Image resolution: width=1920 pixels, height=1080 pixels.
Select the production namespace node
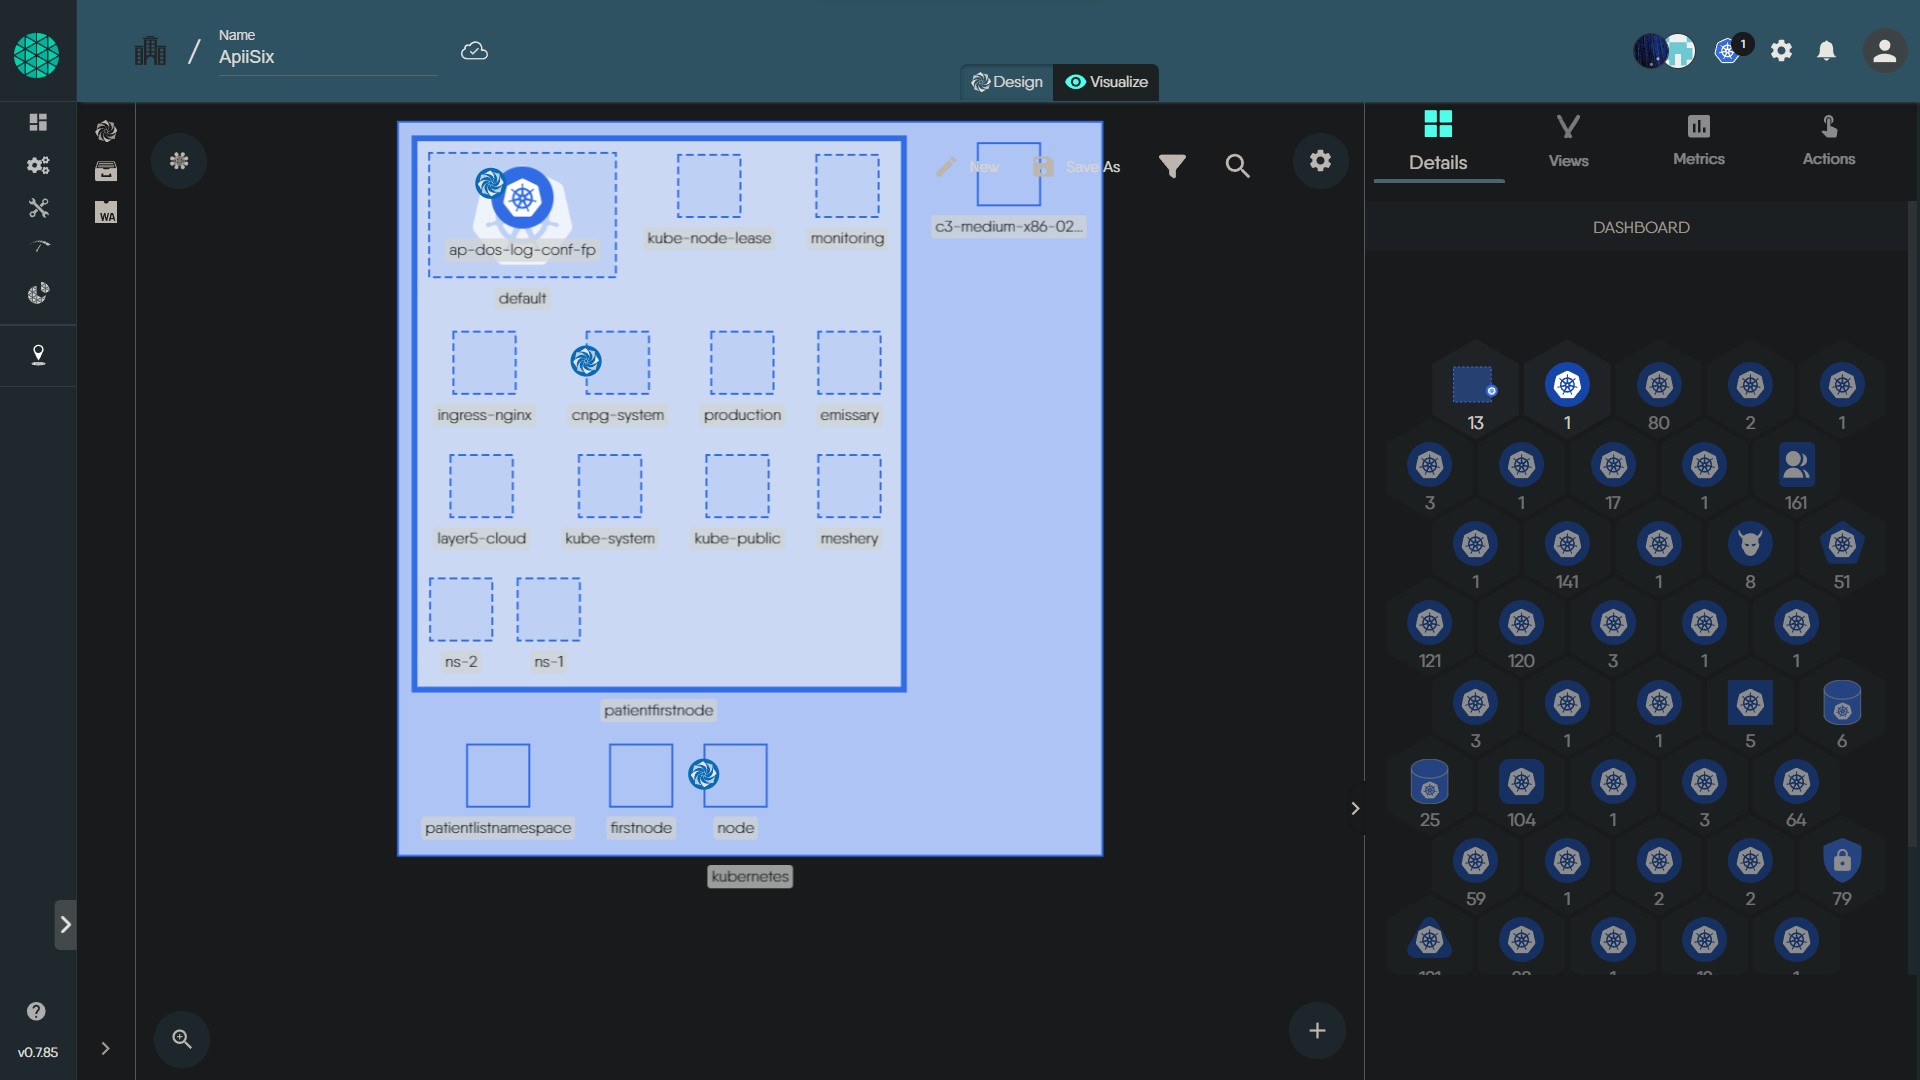(x=742, y=363)
